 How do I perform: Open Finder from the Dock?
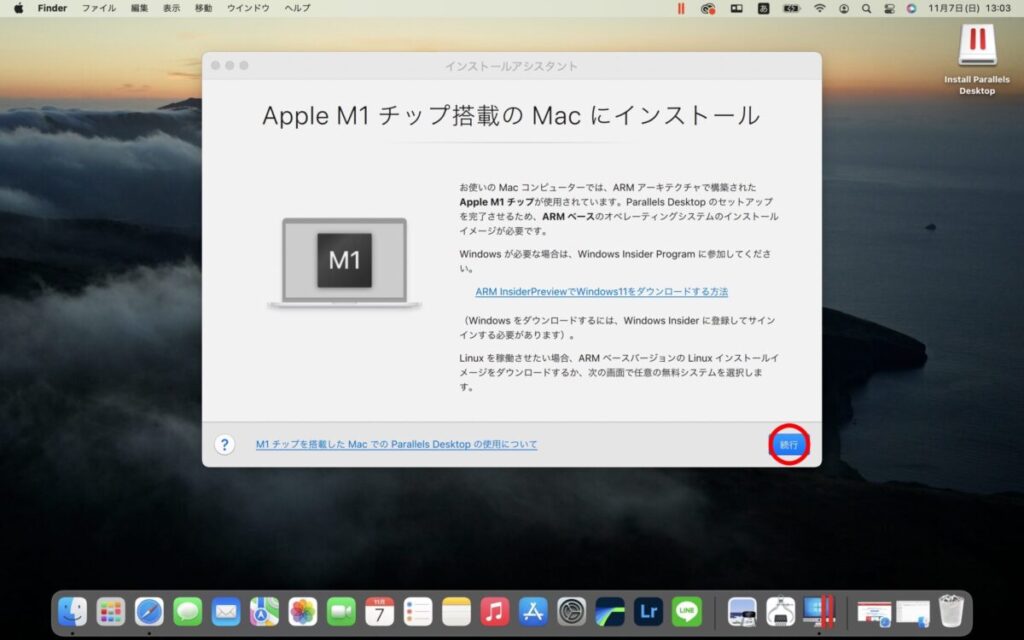click(72, 612)
